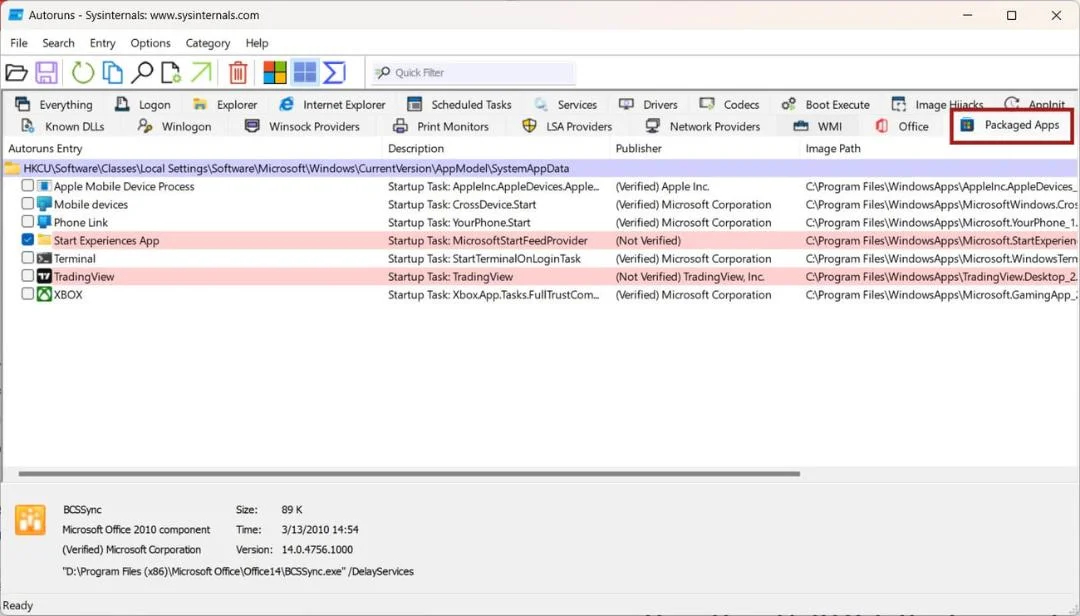Viewport: 1080px width, 616px height.
Task: Enable the Terminal entry checkbox
Action: pyautogui.click(x=28, y=257)
